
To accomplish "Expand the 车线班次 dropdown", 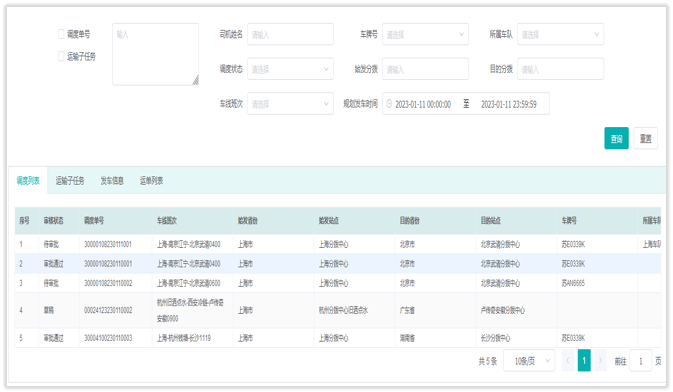I will pos(290,103).
